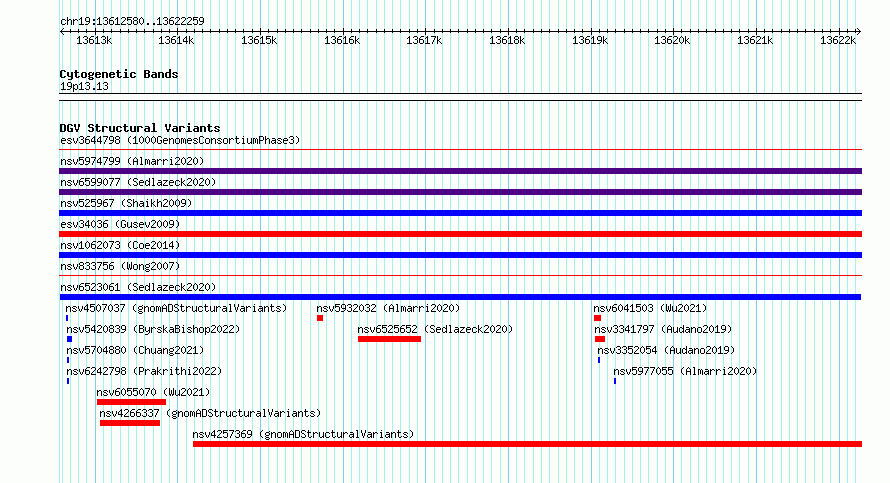Click the DGV Structural Variants track title

click(140, 128)
